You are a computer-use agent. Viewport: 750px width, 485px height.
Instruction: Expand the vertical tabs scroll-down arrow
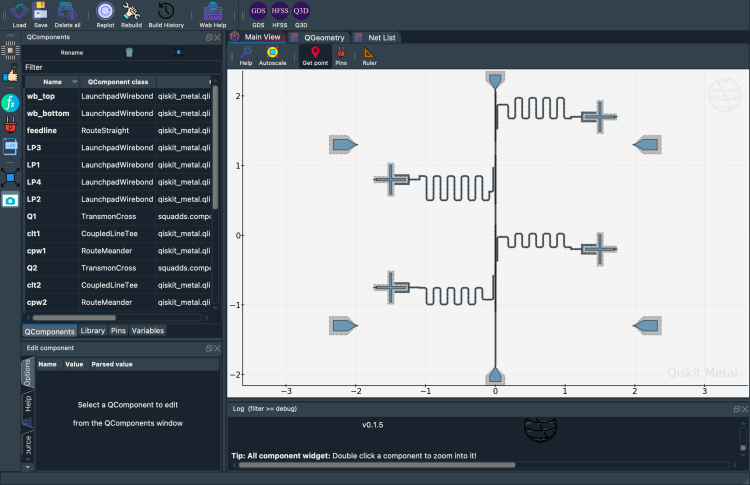pos(28,467)
